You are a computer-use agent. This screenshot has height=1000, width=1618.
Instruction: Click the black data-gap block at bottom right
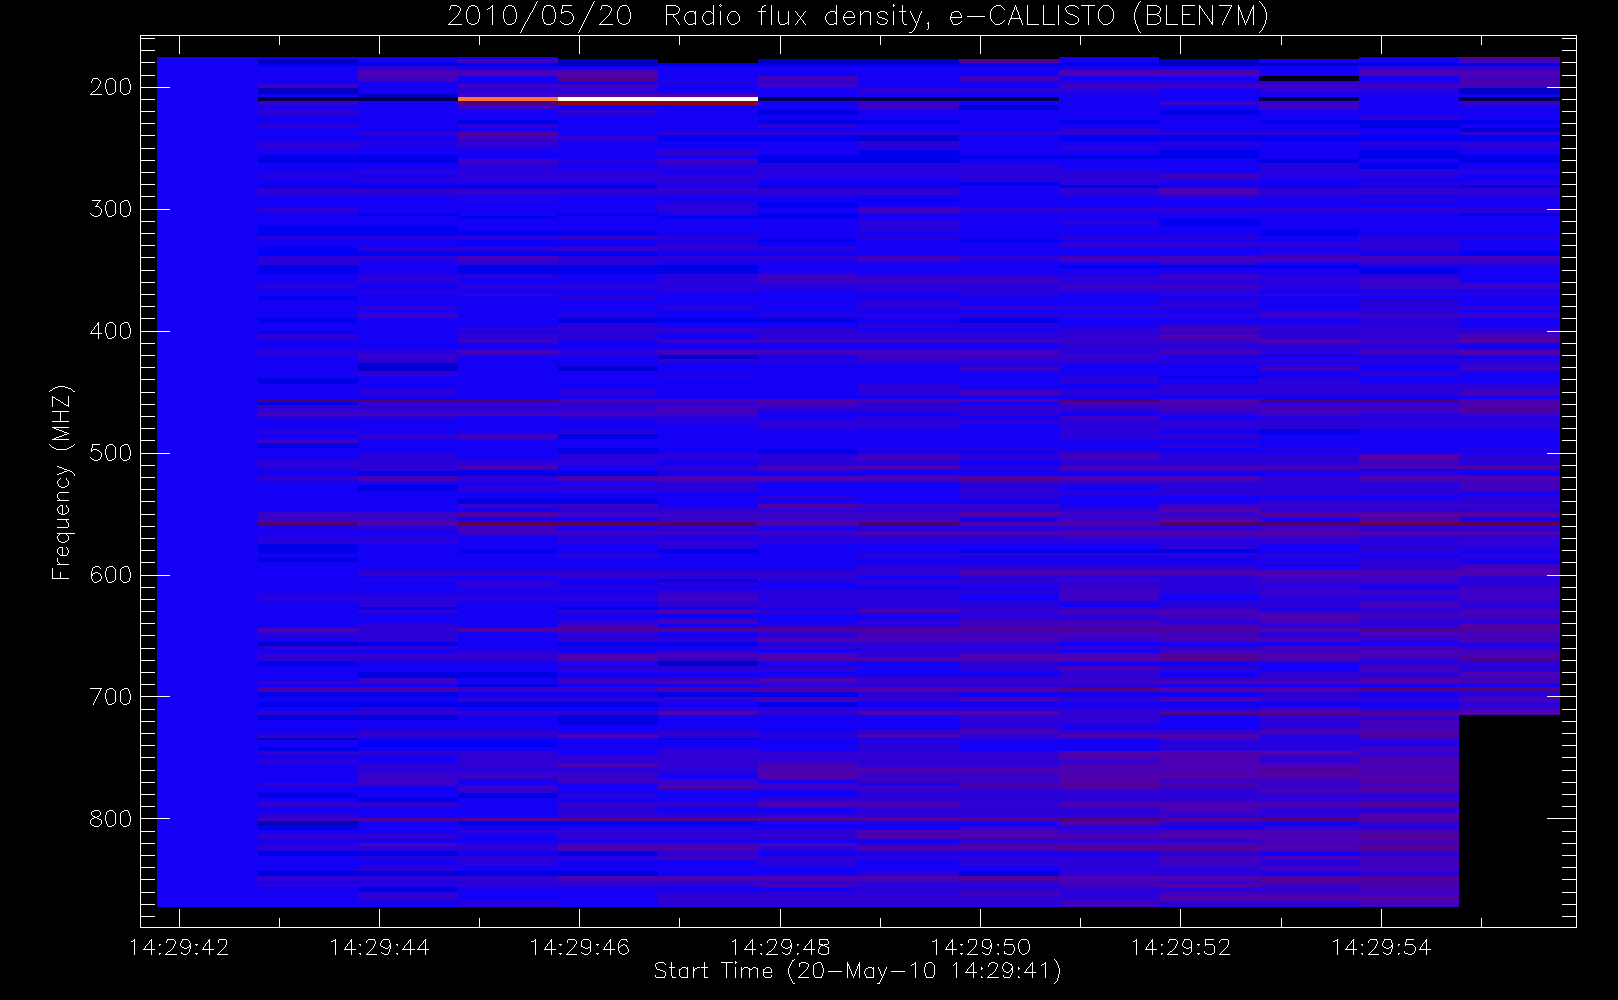click(1509, 811)
